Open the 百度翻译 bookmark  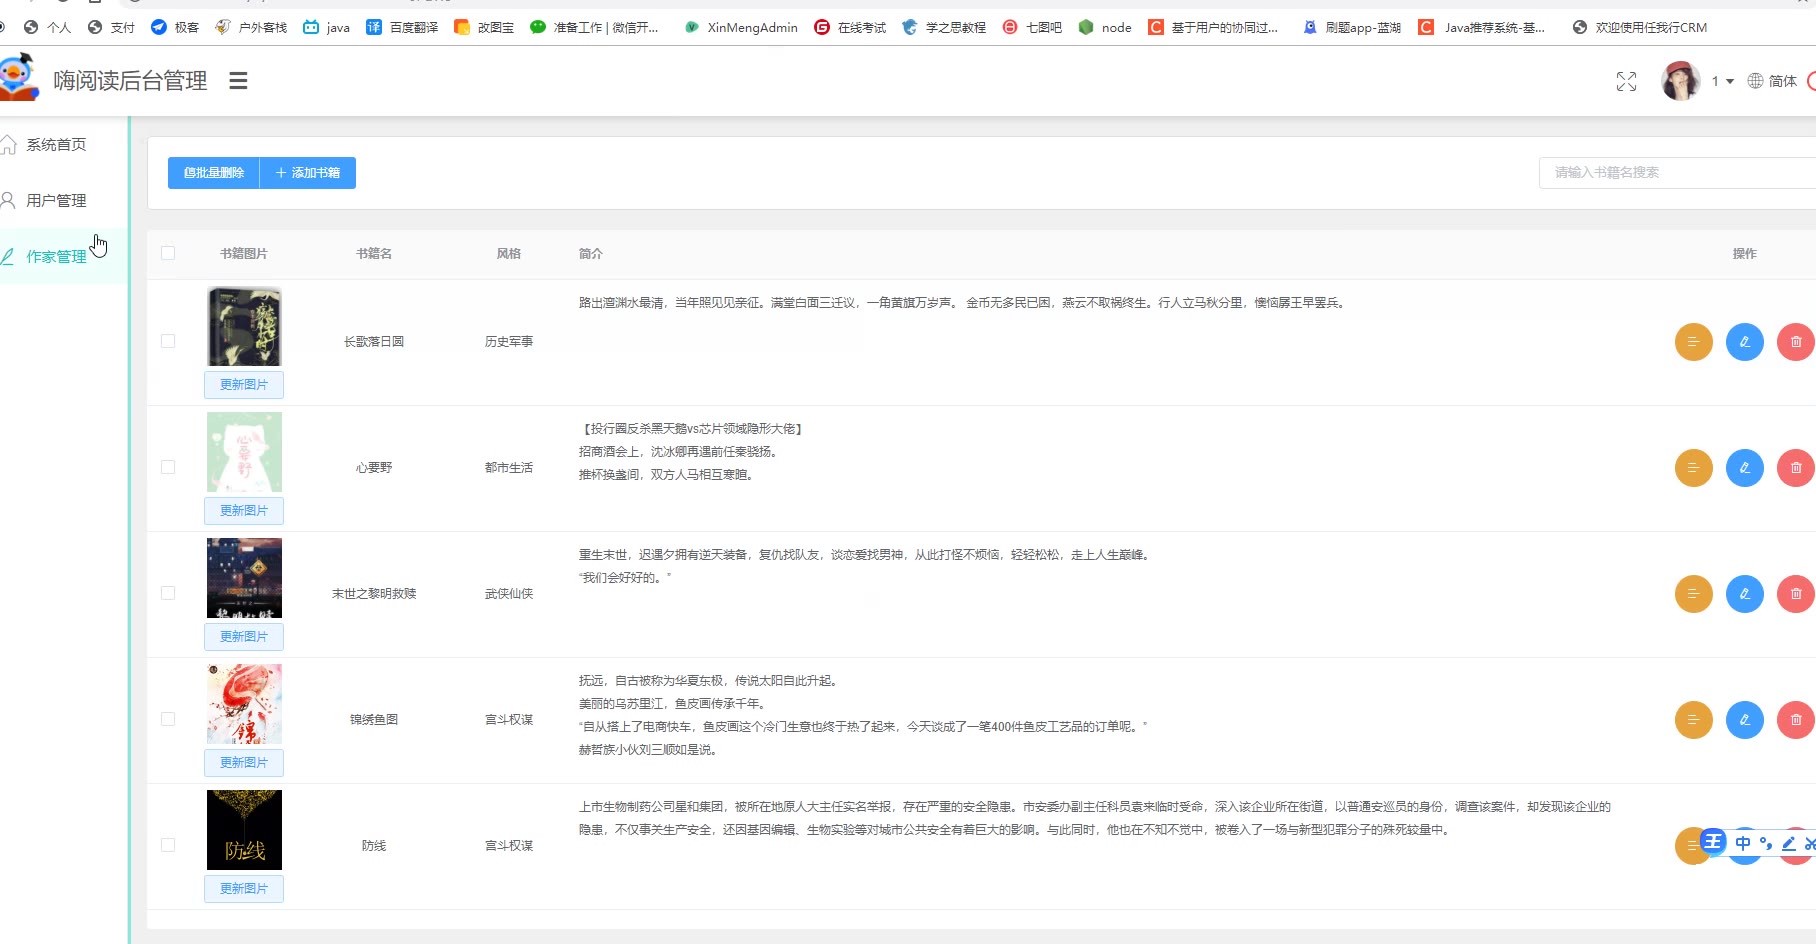click(x=402, y=27)
